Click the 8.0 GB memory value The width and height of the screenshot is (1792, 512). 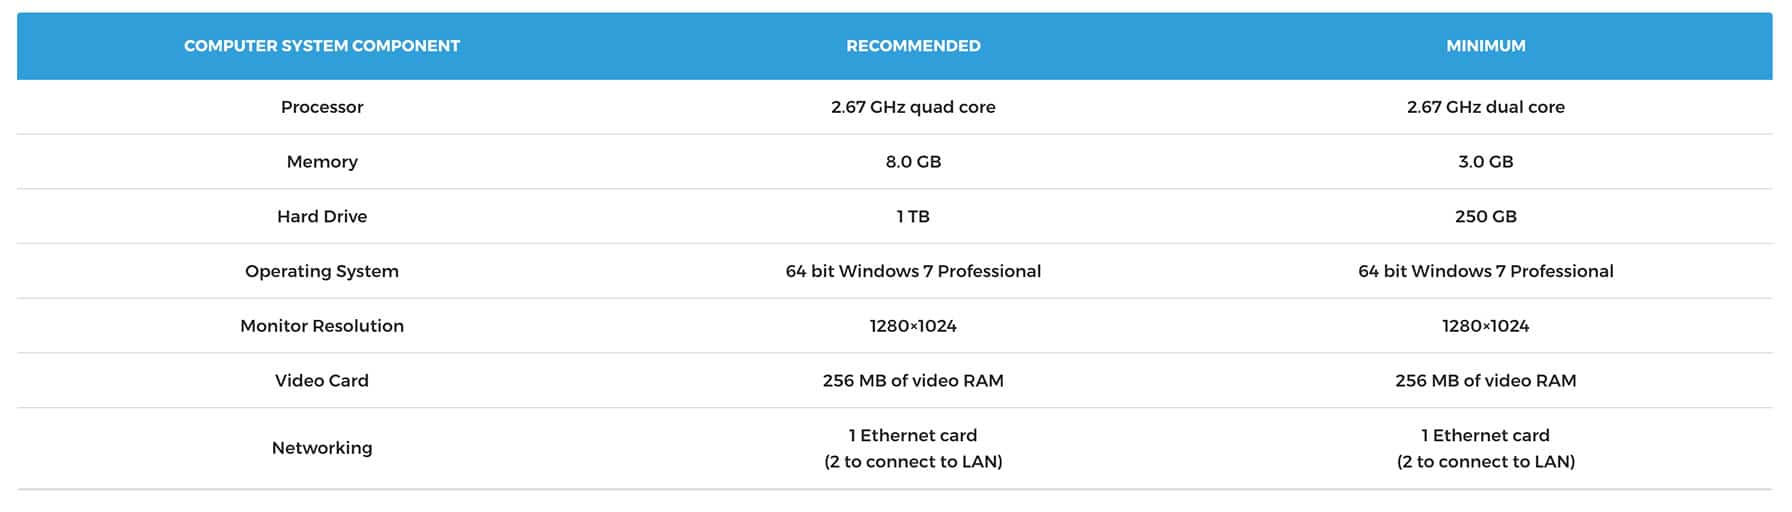tap(913, 162)
